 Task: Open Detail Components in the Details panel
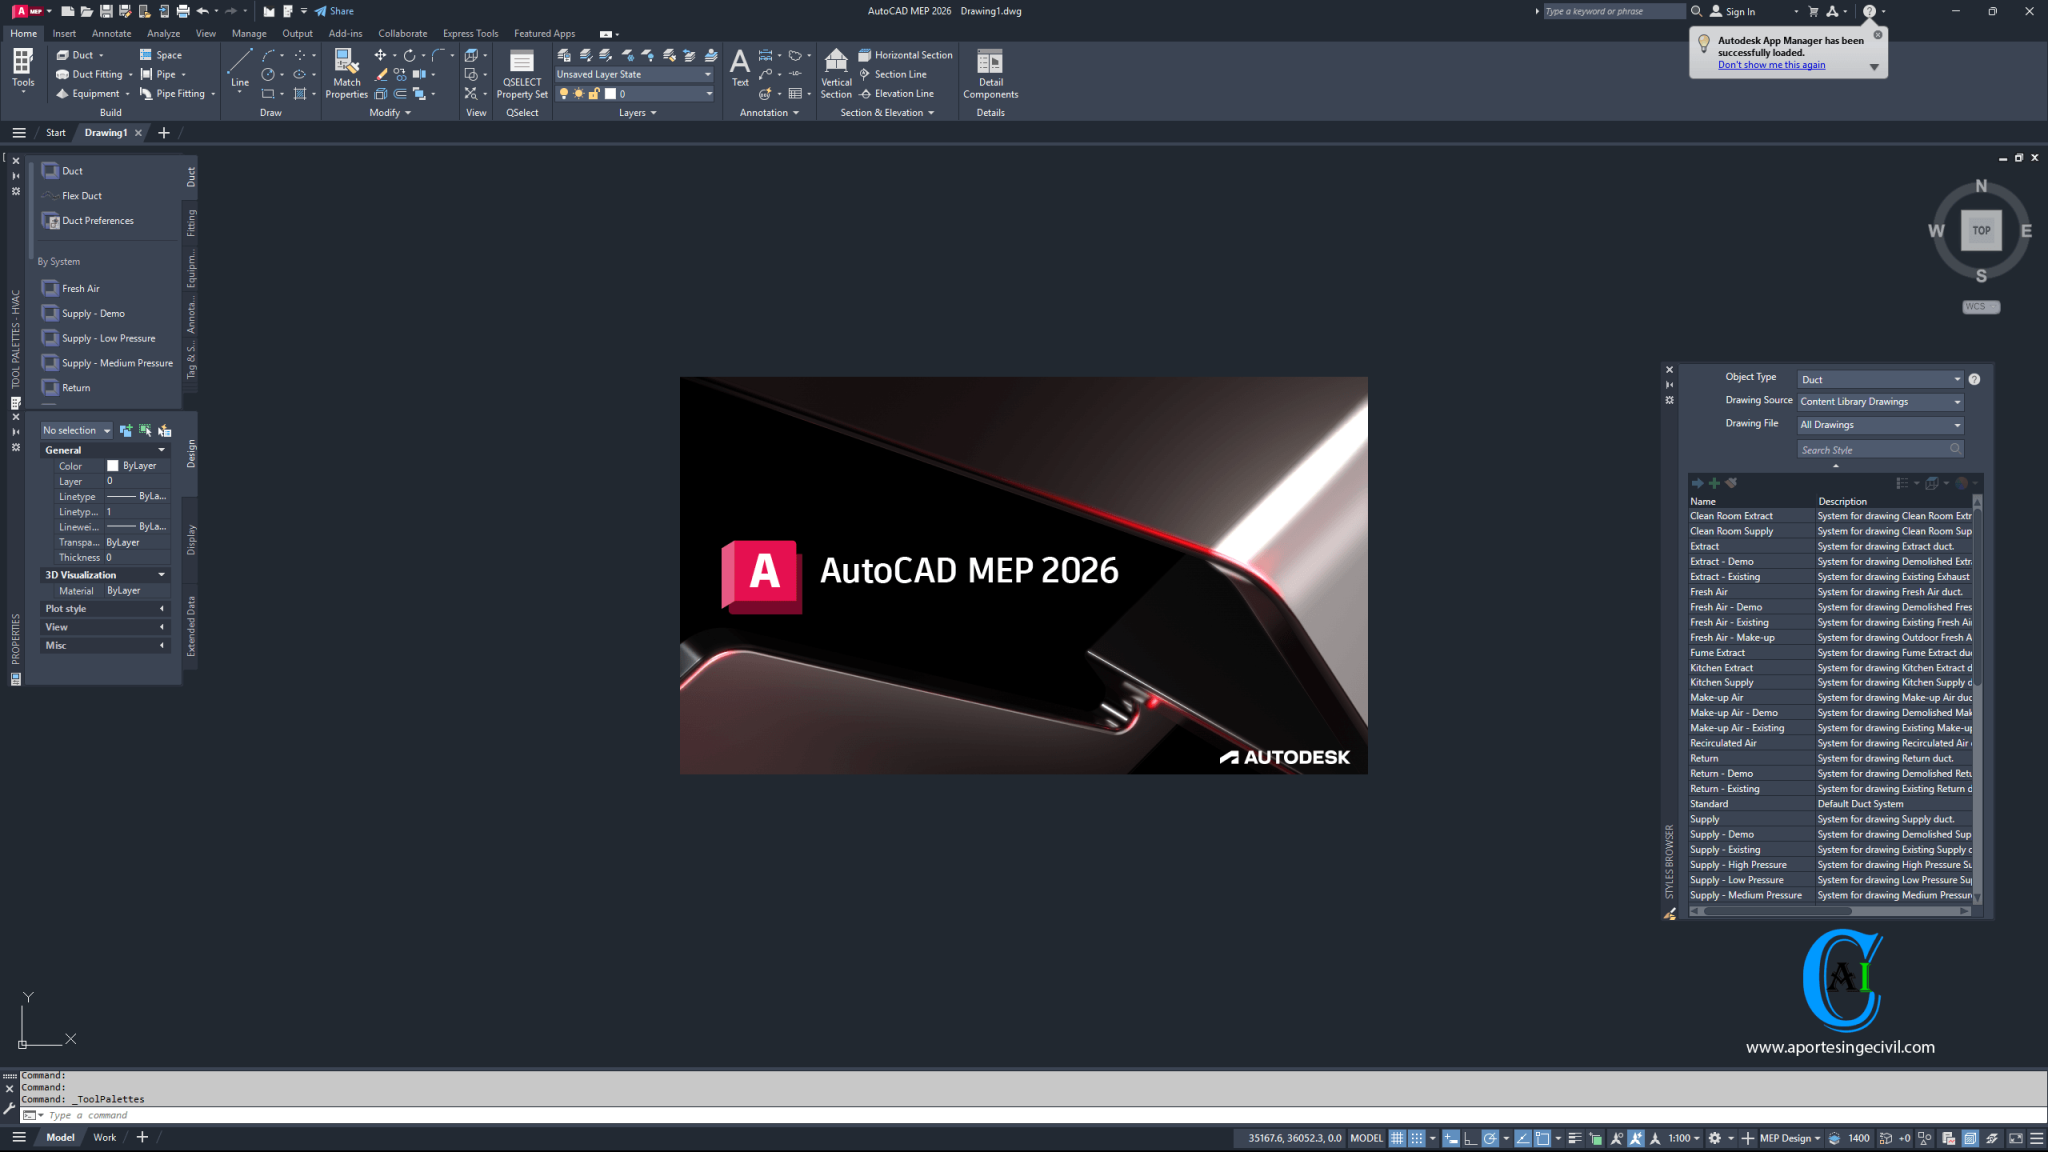click(989, 75)
